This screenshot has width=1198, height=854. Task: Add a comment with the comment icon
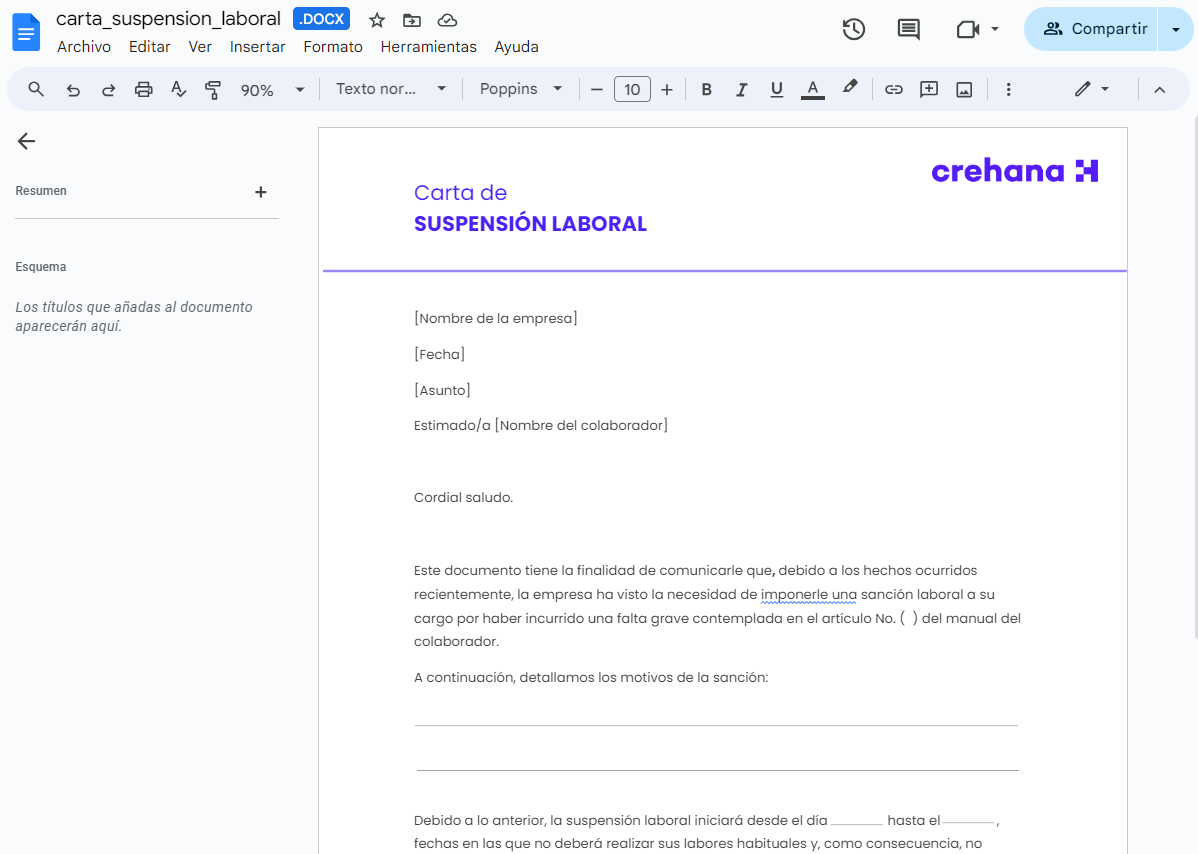928,89
